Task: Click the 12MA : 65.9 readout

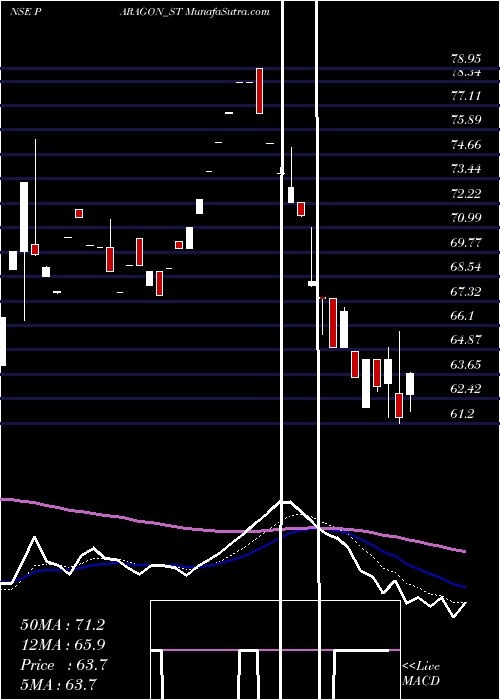Action: (x=62, y=645)
